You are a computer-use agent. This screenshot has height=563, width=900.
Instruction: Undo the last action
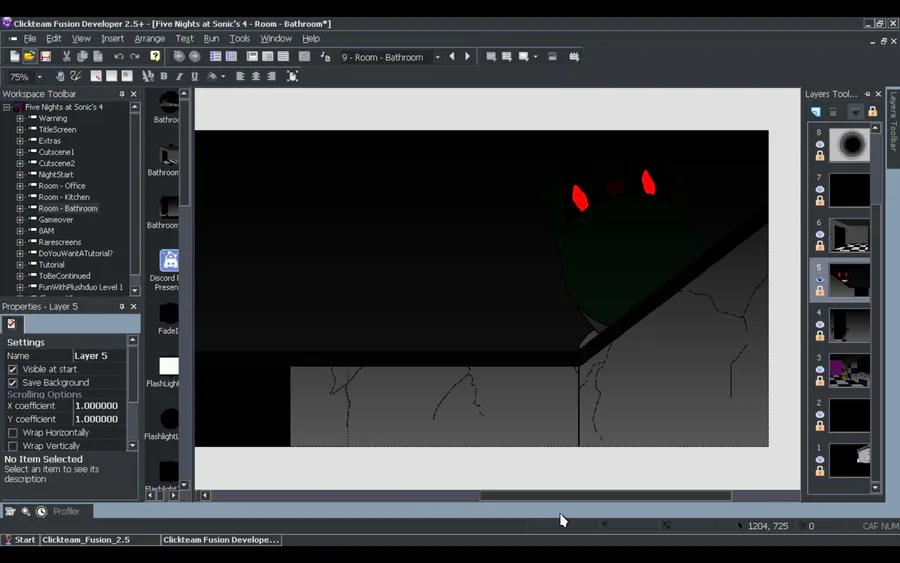click(119, 56)
